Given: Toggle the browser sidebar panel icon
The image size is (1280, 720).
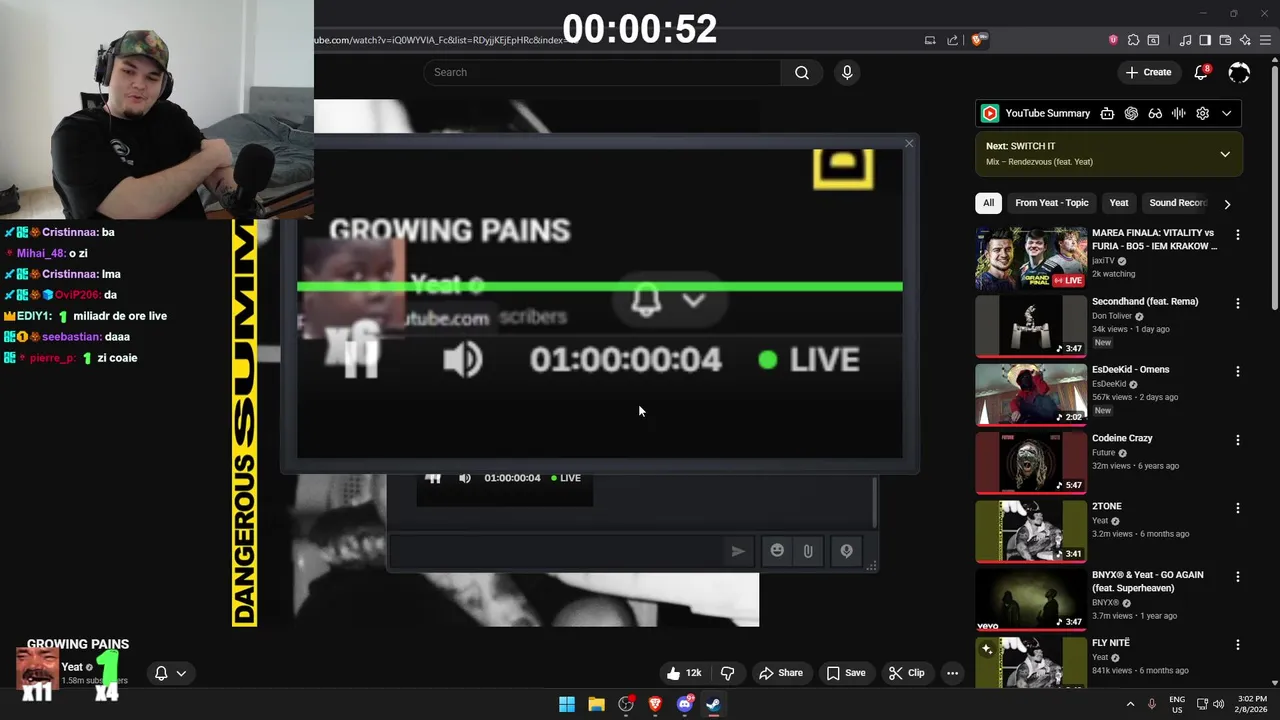Looking at the screenshot, I should coord(1205,40).
